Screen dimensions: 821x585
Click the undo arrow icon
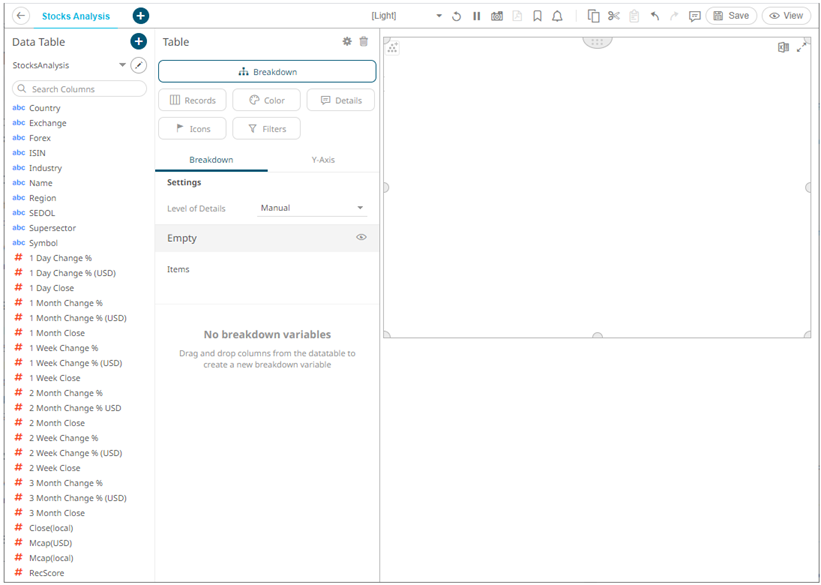[655, 17]
